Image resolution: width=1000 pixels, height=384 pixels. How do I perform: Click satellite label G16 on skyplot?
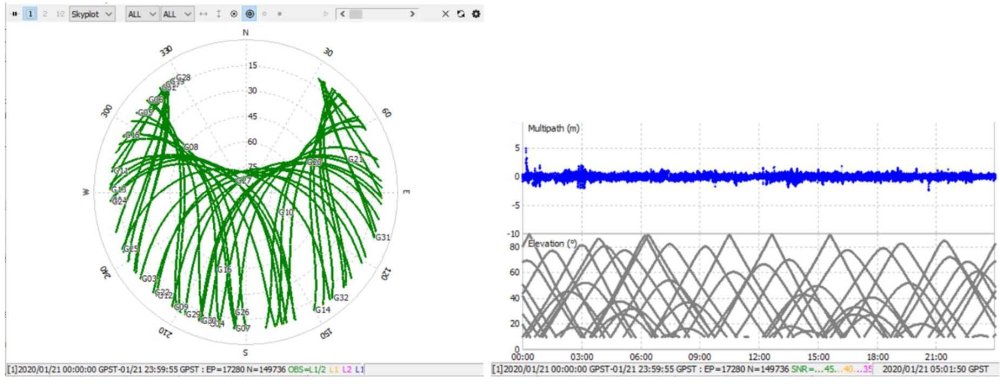click(224, 270)
